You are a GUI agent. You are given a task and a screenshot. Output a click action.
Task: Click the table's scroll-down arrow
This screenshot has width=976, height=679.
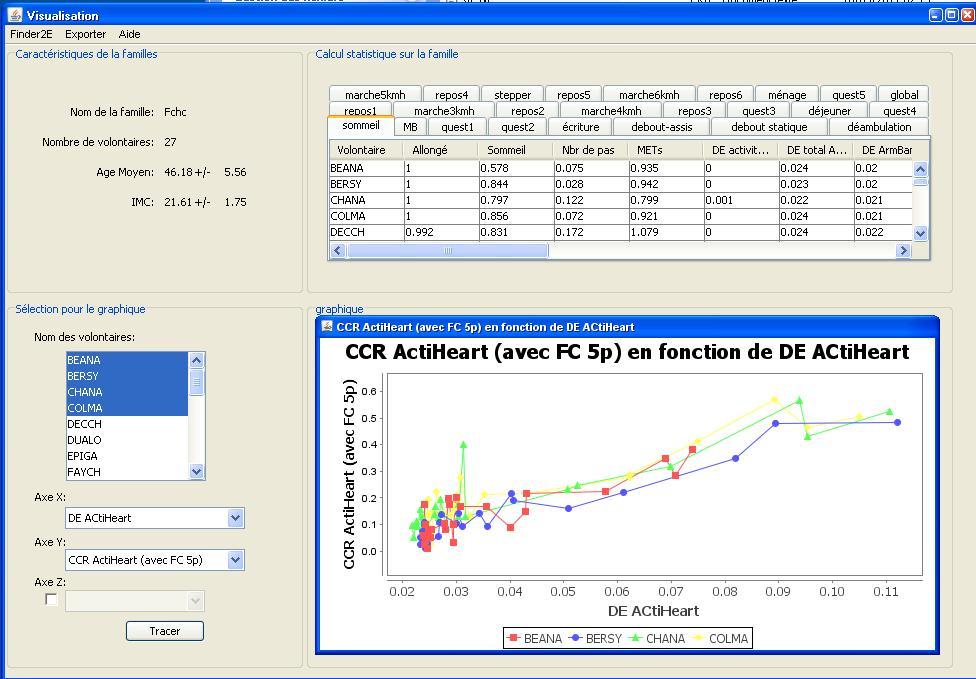point(921,233)
